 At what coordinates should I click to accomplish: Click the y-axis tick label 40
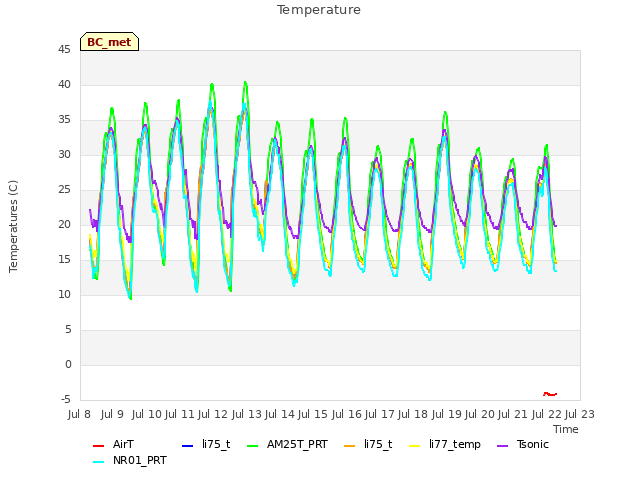(64, 84)
